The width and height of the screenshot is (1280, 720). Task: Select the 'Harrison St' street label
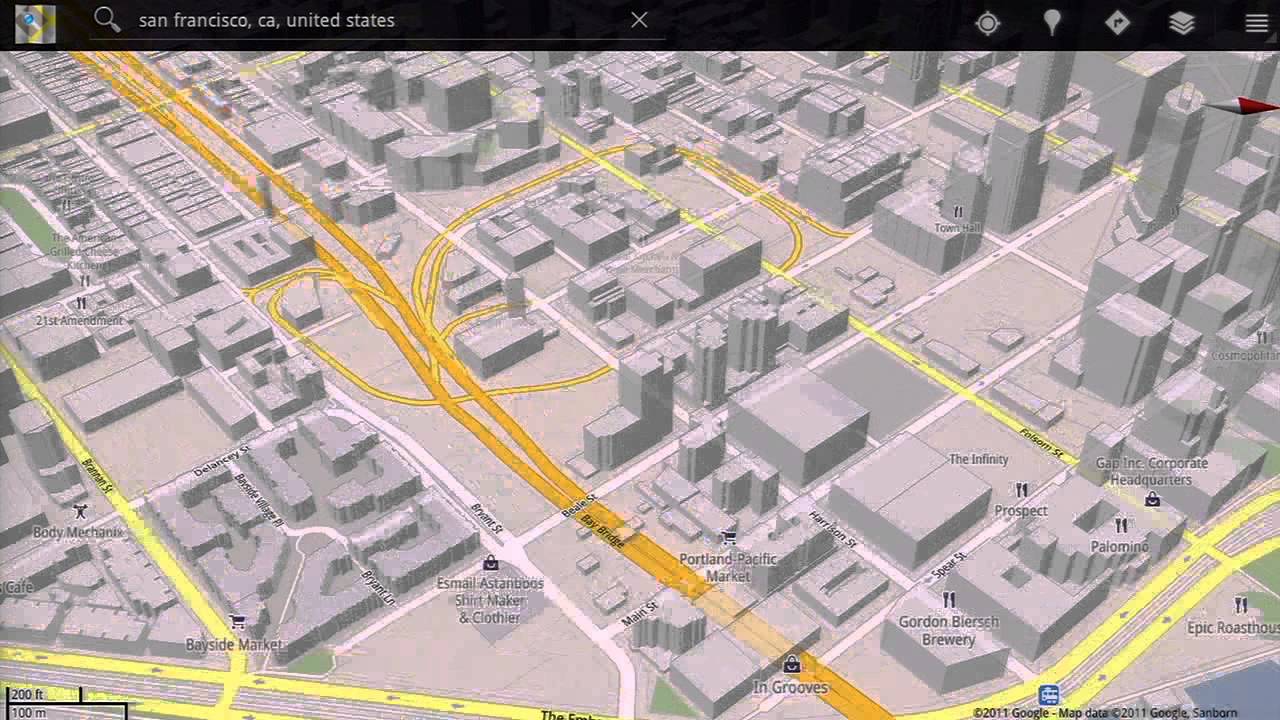pos(833,529)
